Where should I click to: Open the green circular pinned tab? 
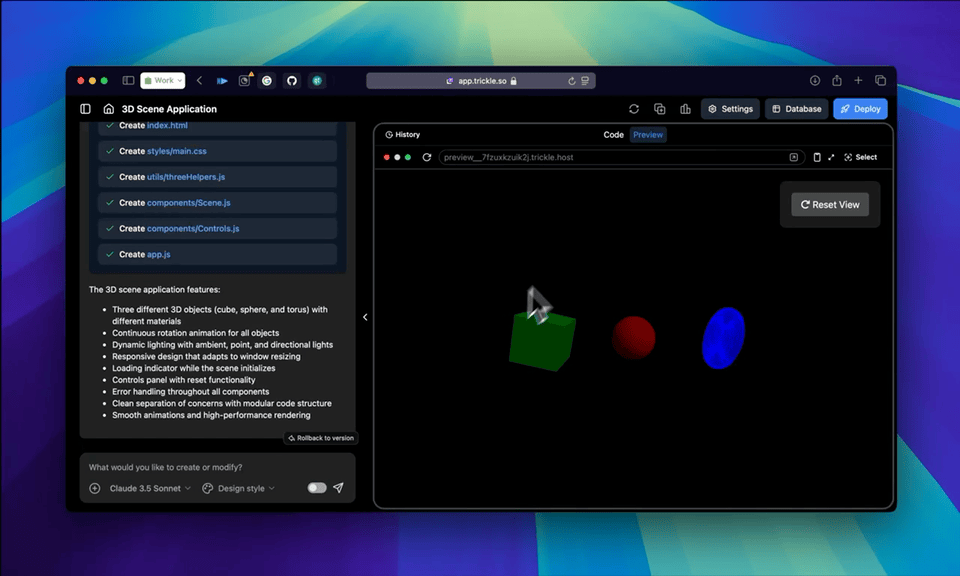317,80
